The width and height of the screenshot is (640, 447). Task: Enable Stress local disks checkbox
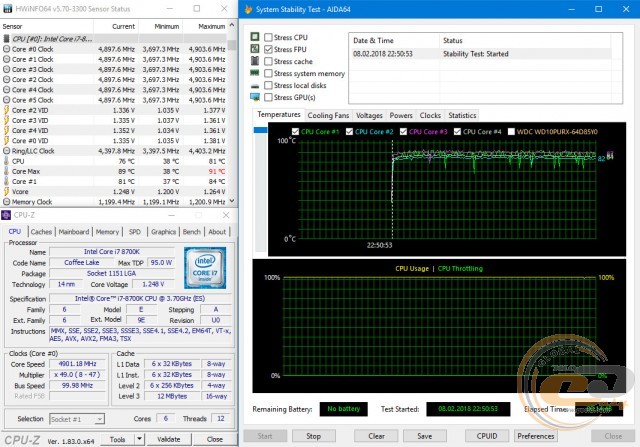tap(268, 85)
